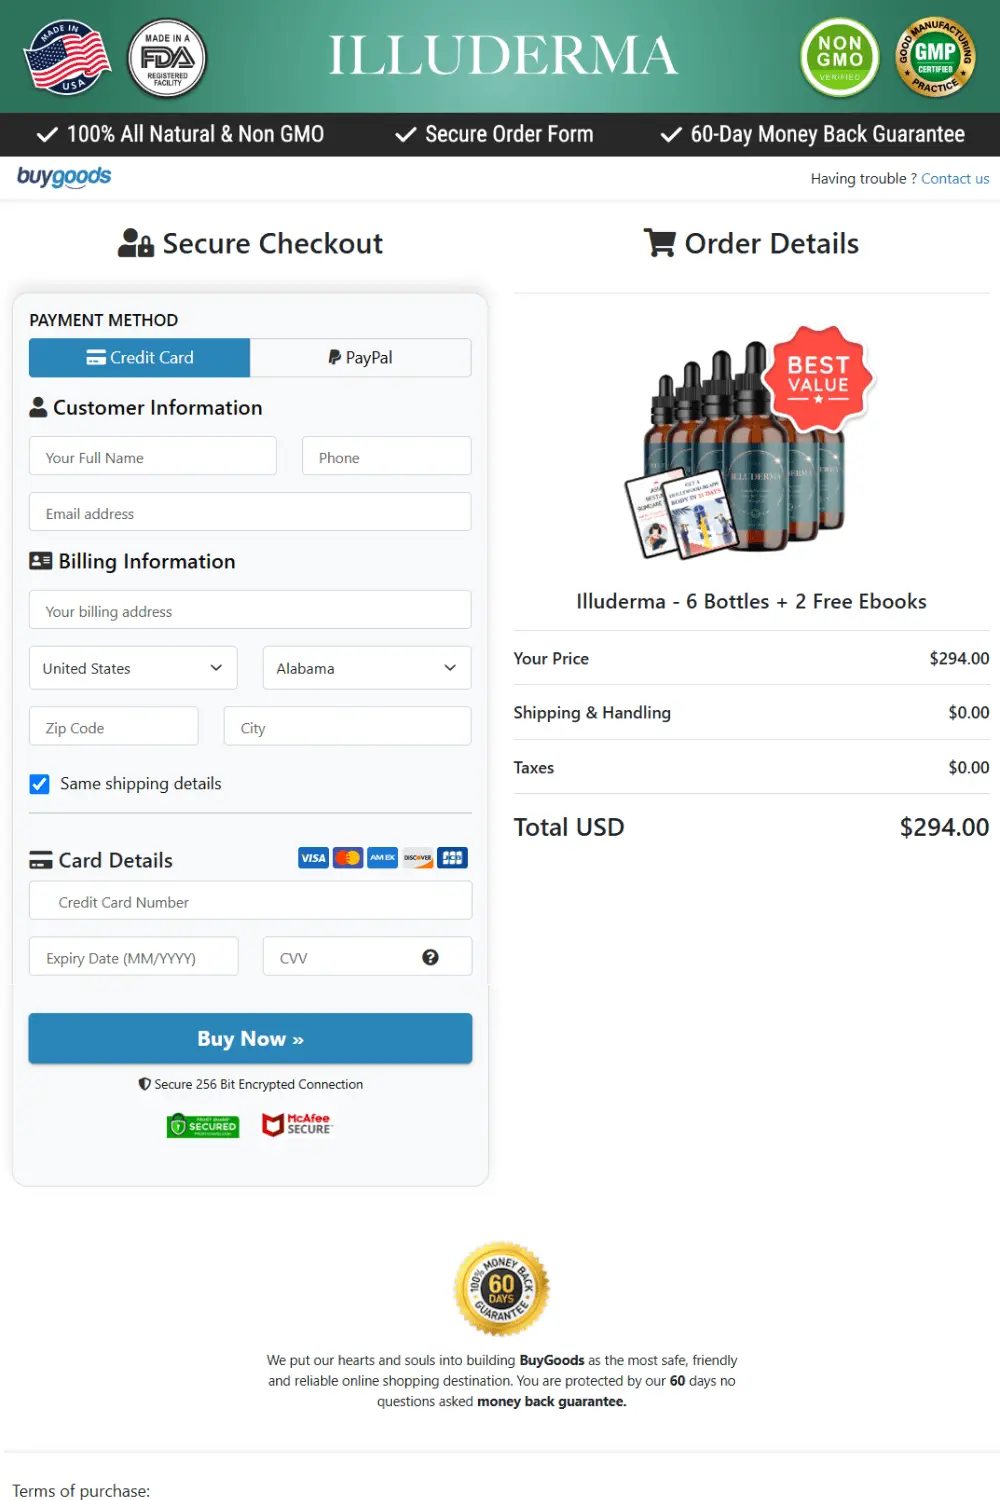Open the Alabama state dropdown

click(366, 668)
